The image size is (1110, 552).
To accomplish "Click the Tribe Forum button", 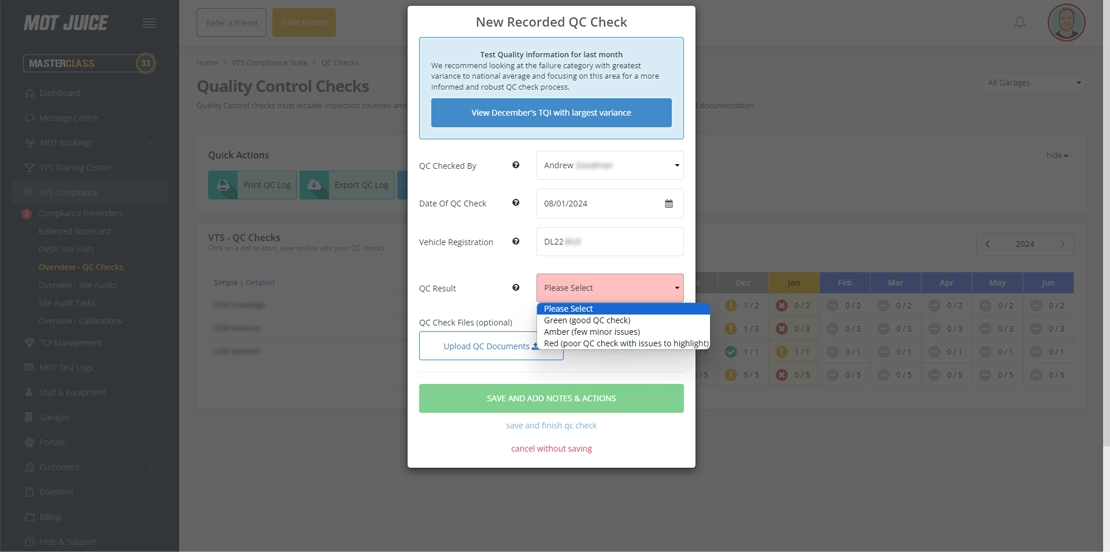I will click(304, 23).
